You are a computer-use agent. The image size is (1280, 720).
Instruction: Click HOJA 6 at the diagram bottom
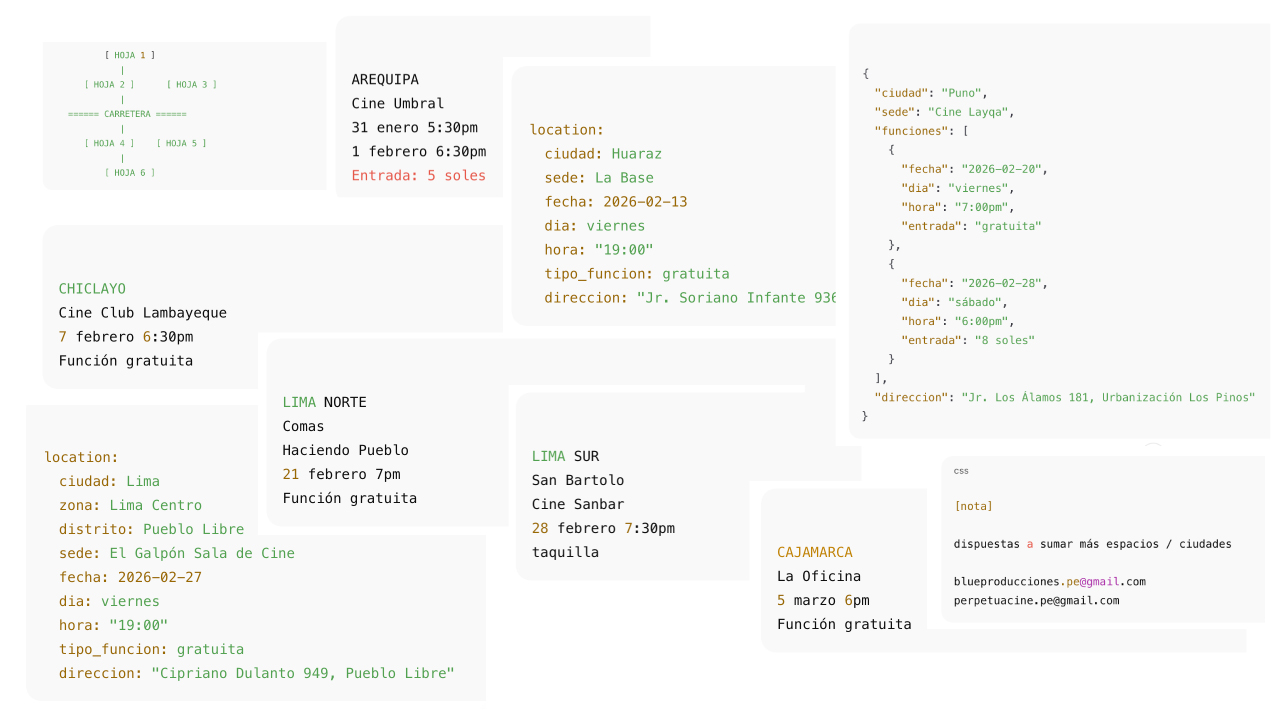(x=130, y=172)
